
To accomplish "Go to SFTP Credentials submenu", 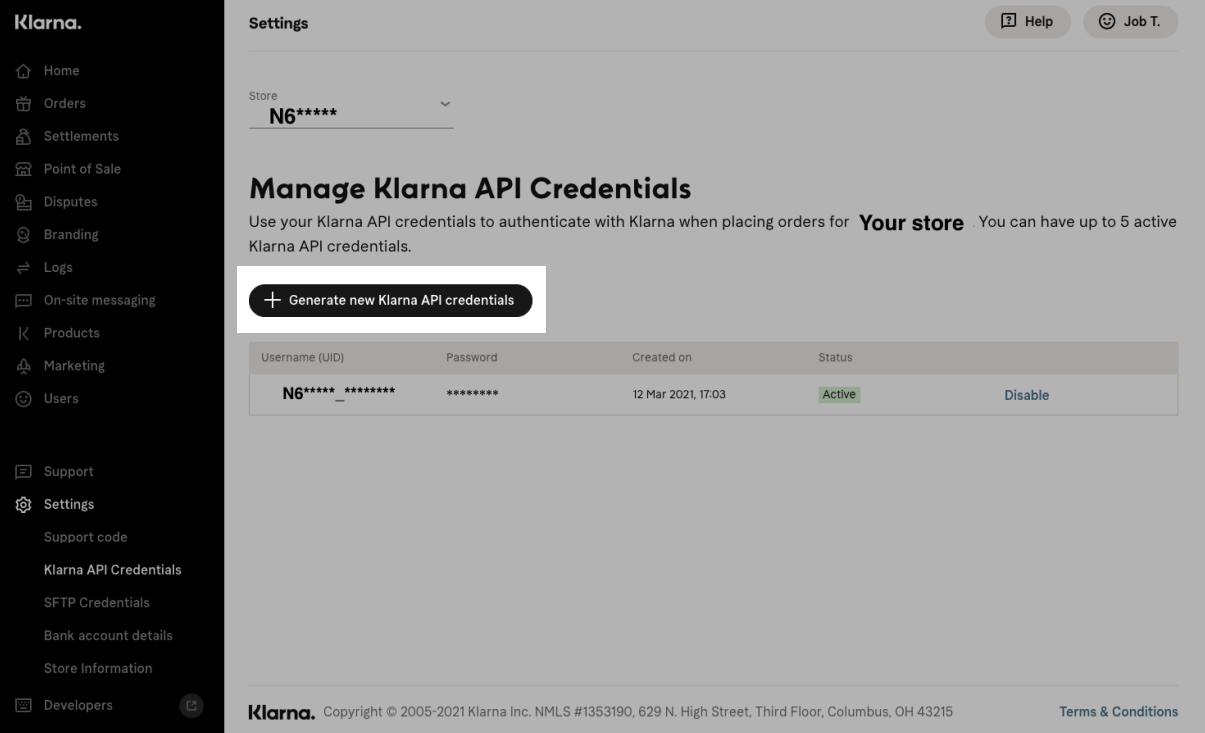I will (96, 603).
